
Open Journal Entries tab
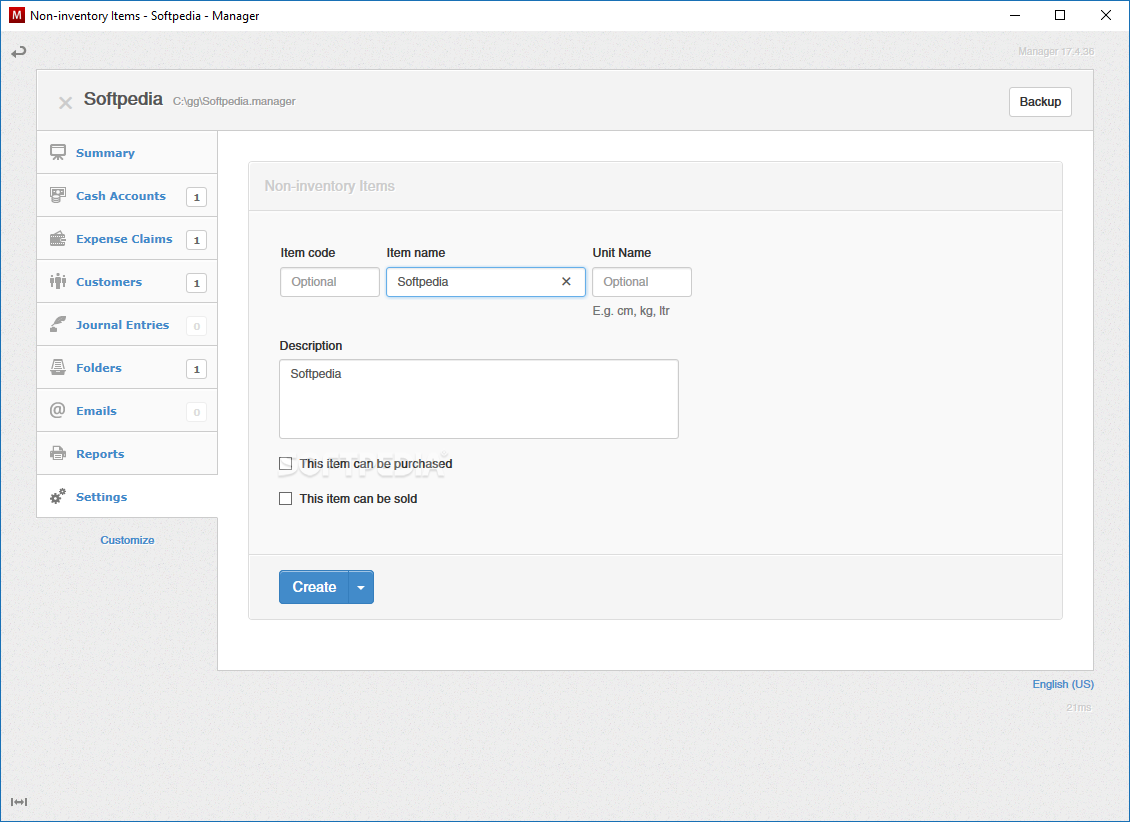click(x=127, y=324)
